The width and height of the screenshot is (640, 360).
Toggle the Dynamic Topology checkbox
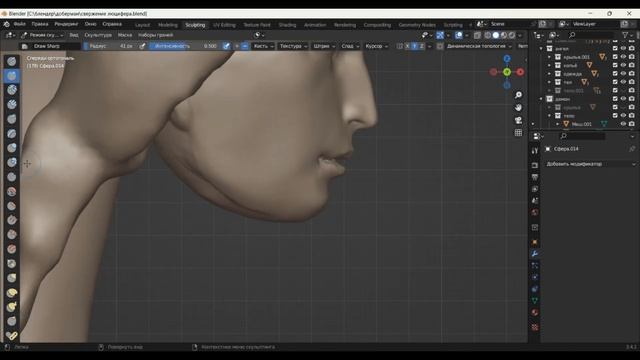[440, 46]
